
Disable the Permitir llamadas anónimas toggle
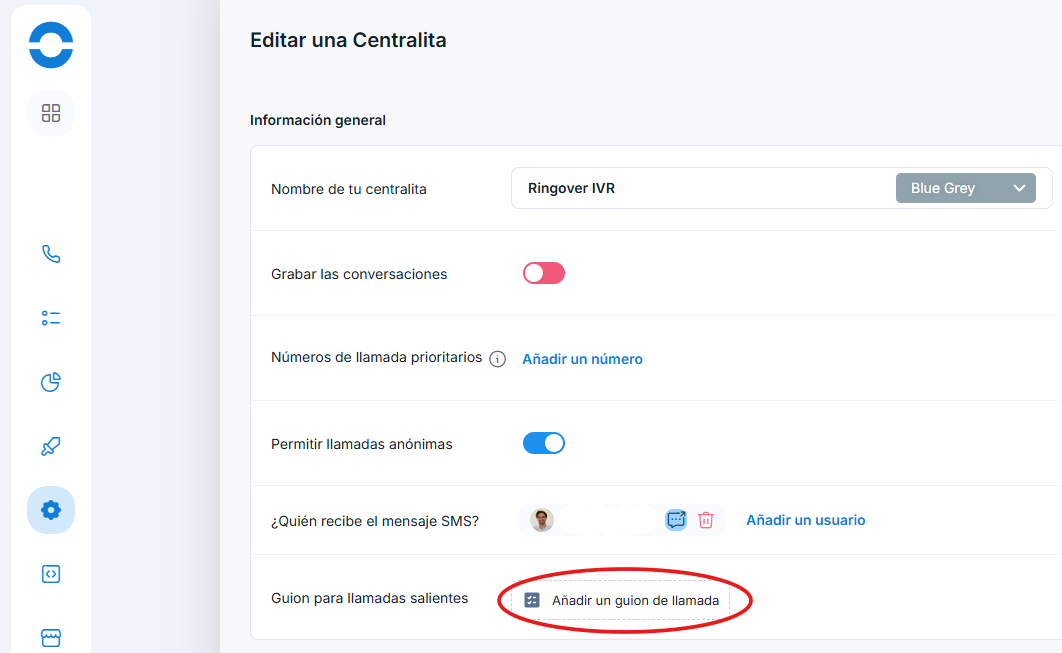544,443
